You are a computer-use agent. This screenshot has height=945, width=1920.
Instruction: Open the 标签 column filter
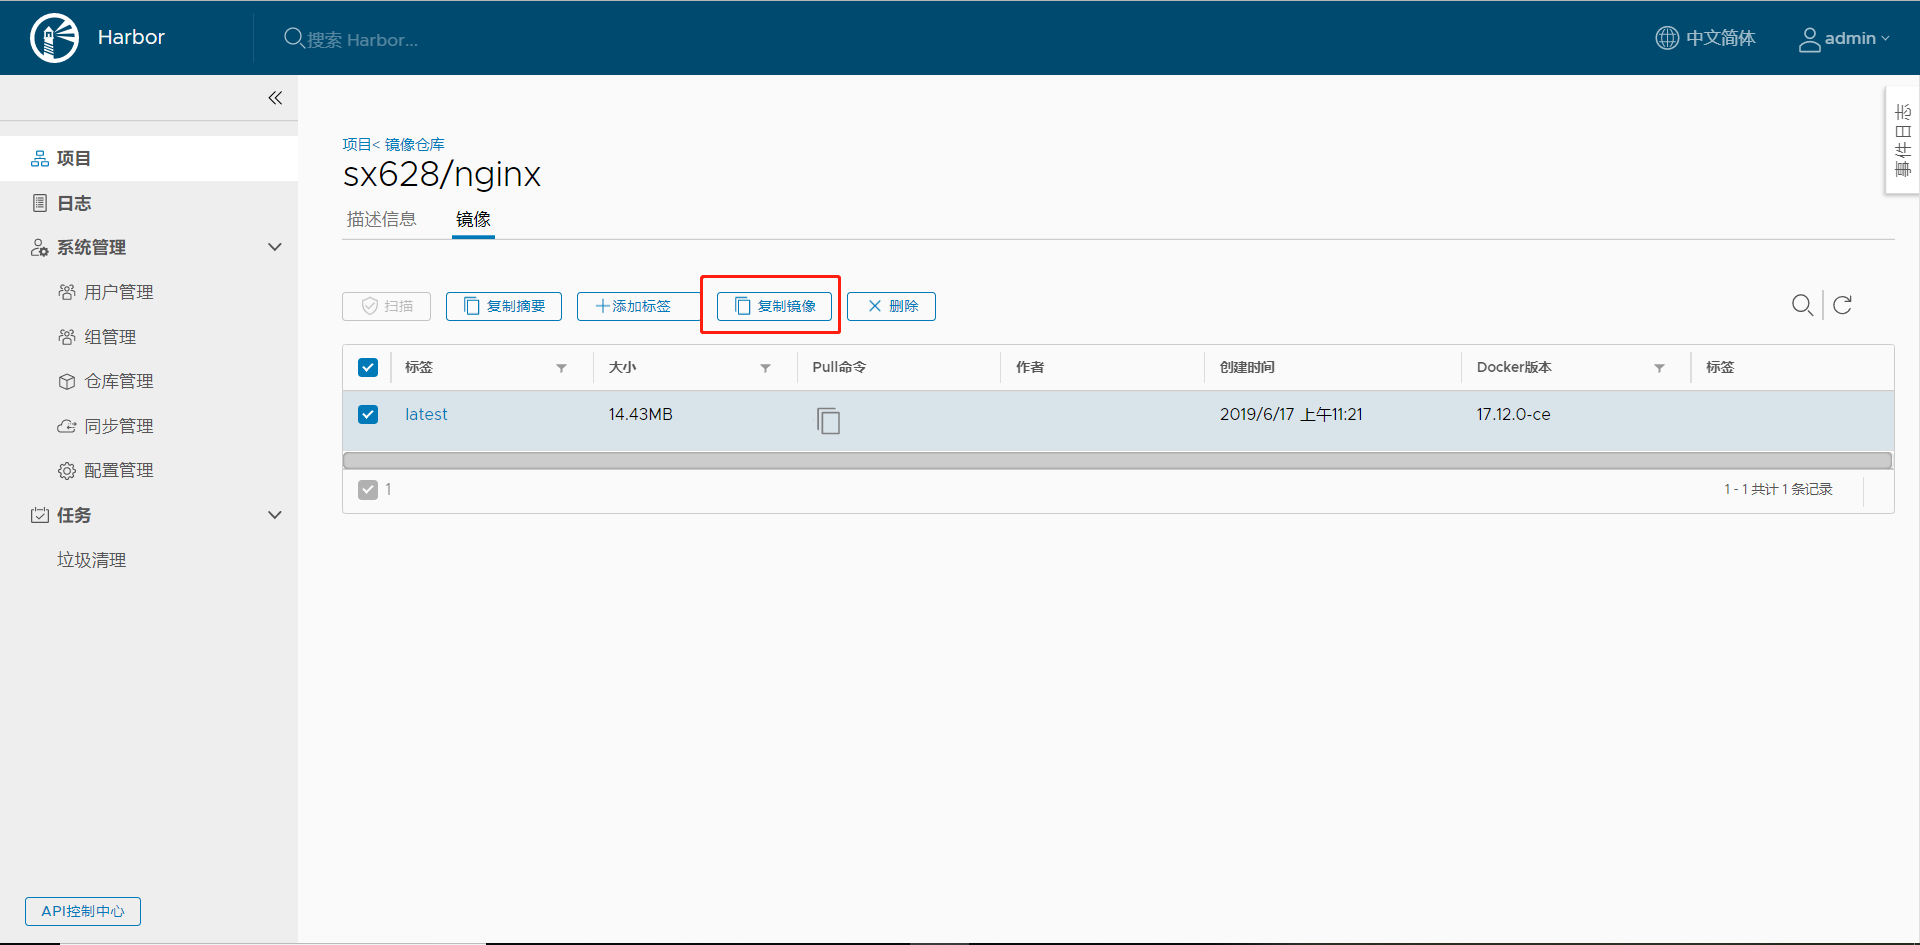(562, 368)
